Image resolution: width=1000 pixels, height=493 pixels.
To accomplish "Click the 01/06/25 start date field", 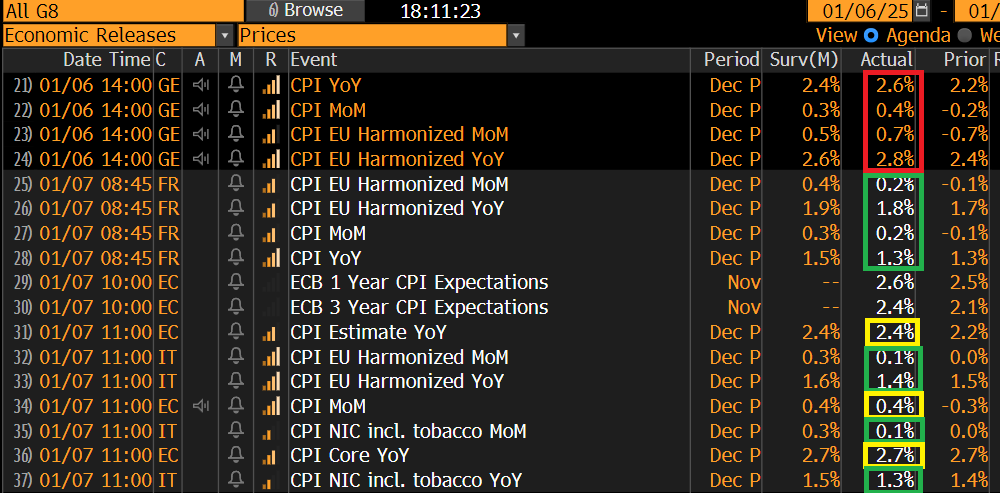I will point(860,10).
